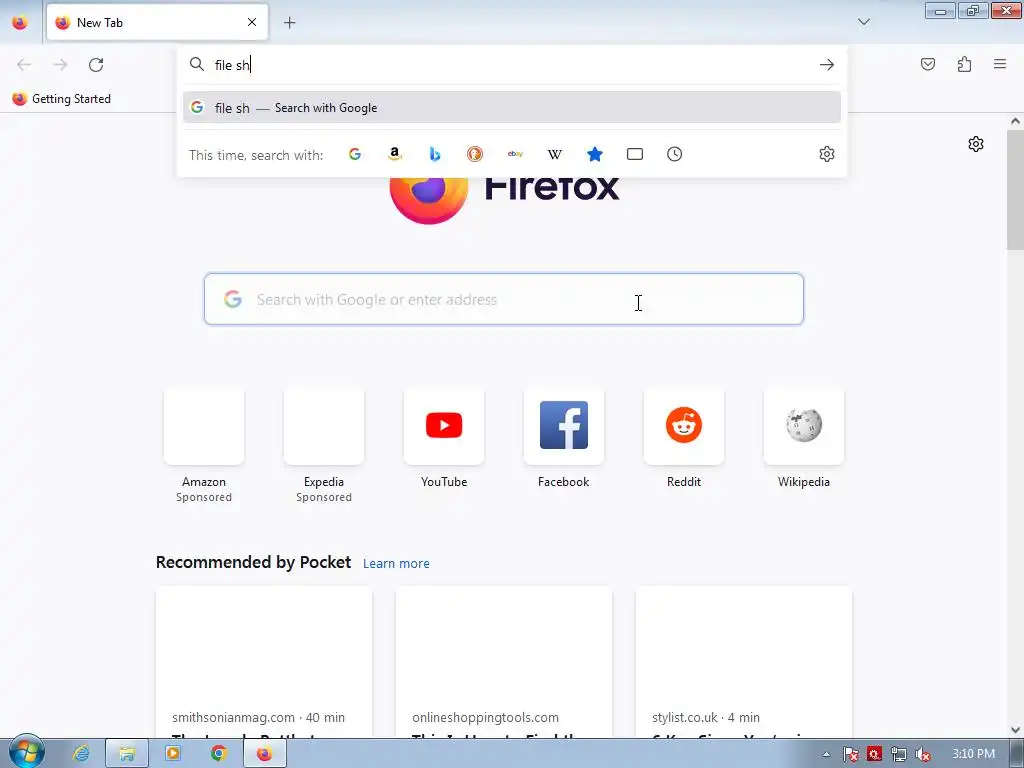1024x768 pixels.
Task: Click the Go arrow in the address bar
Action: click(827, 65)
